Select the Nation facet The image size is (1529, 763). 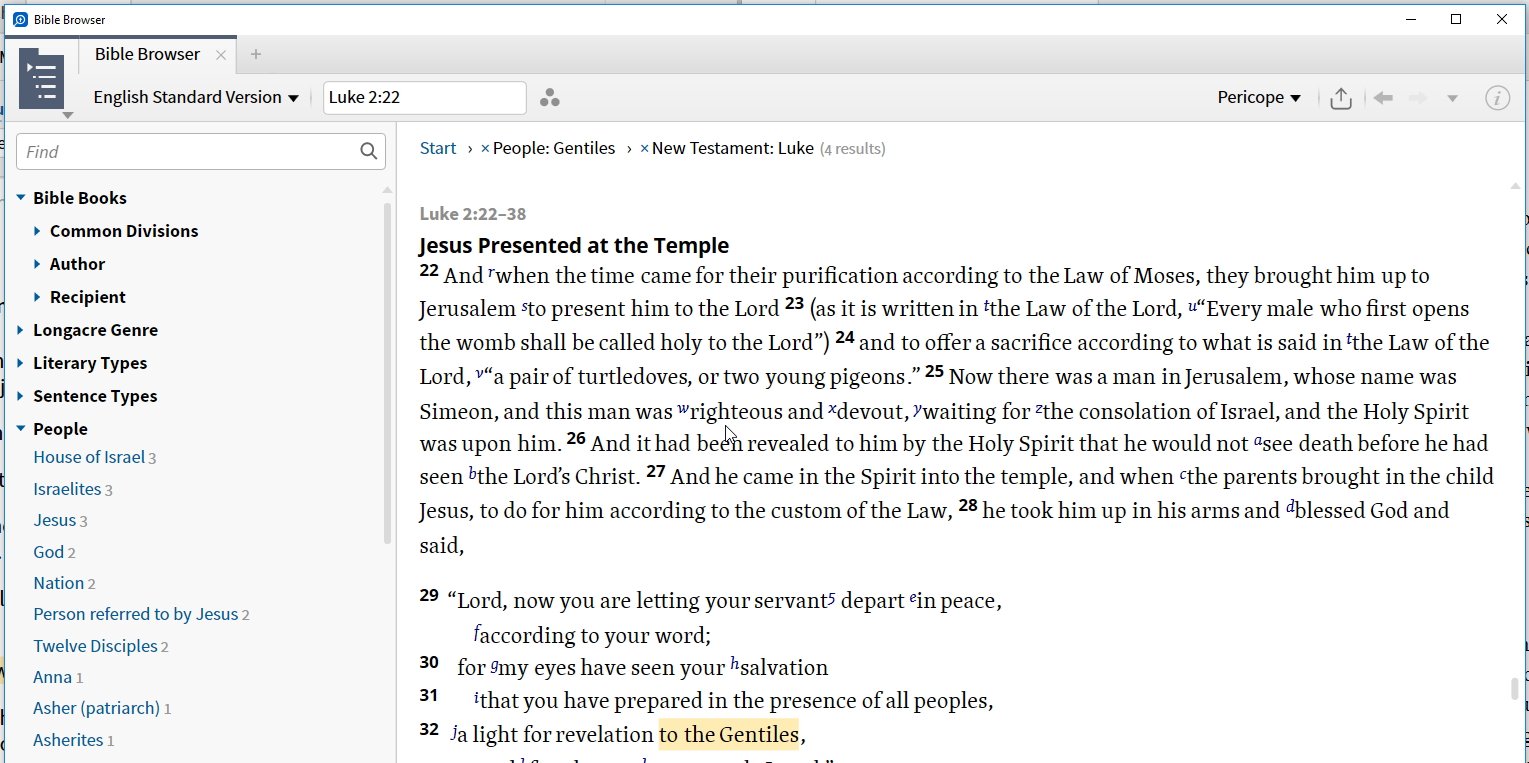tap(58, 583)
